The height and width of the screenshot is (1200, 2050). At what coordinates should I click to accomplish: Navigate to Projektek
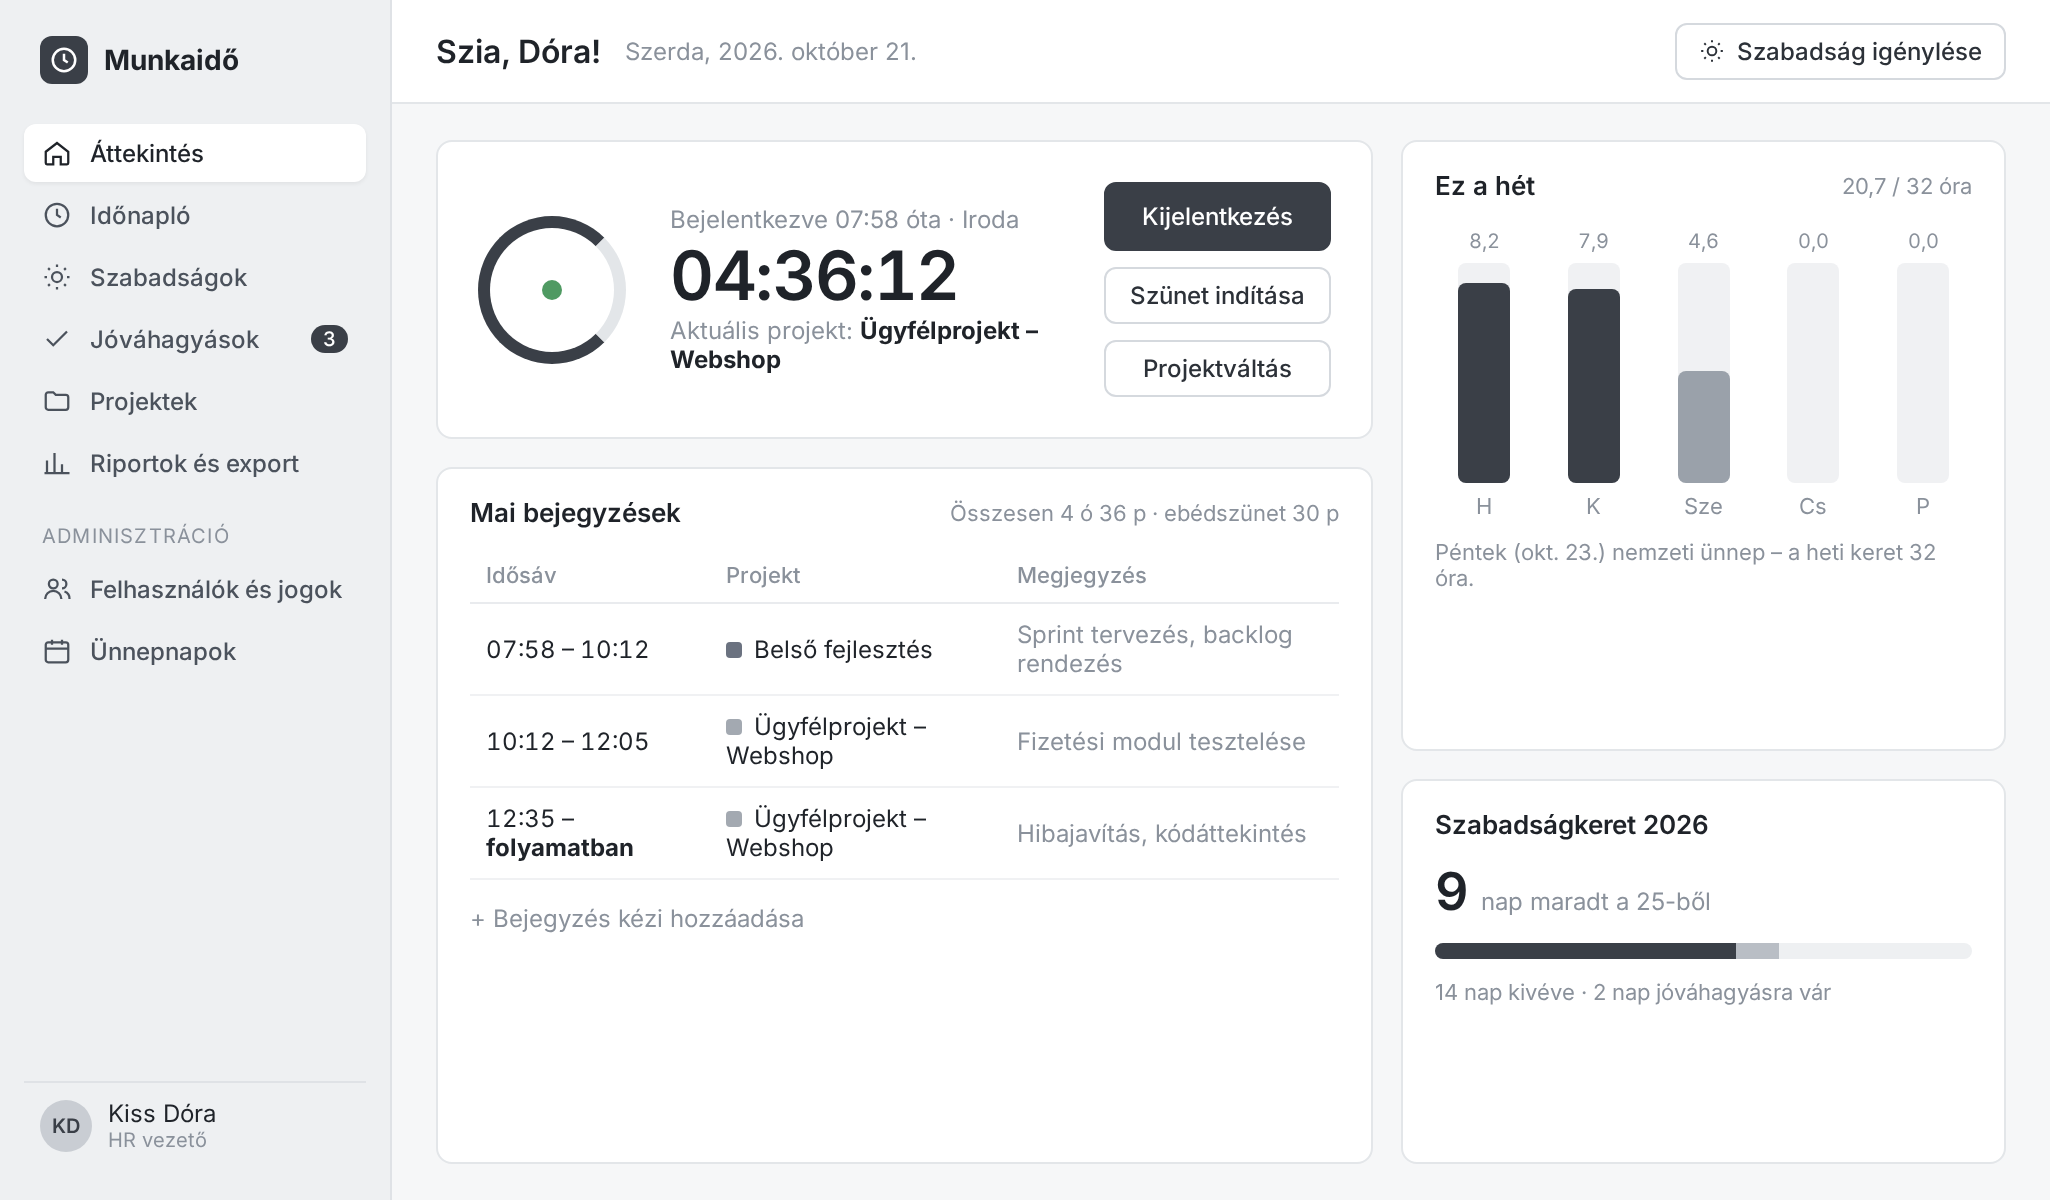(195, 401)
